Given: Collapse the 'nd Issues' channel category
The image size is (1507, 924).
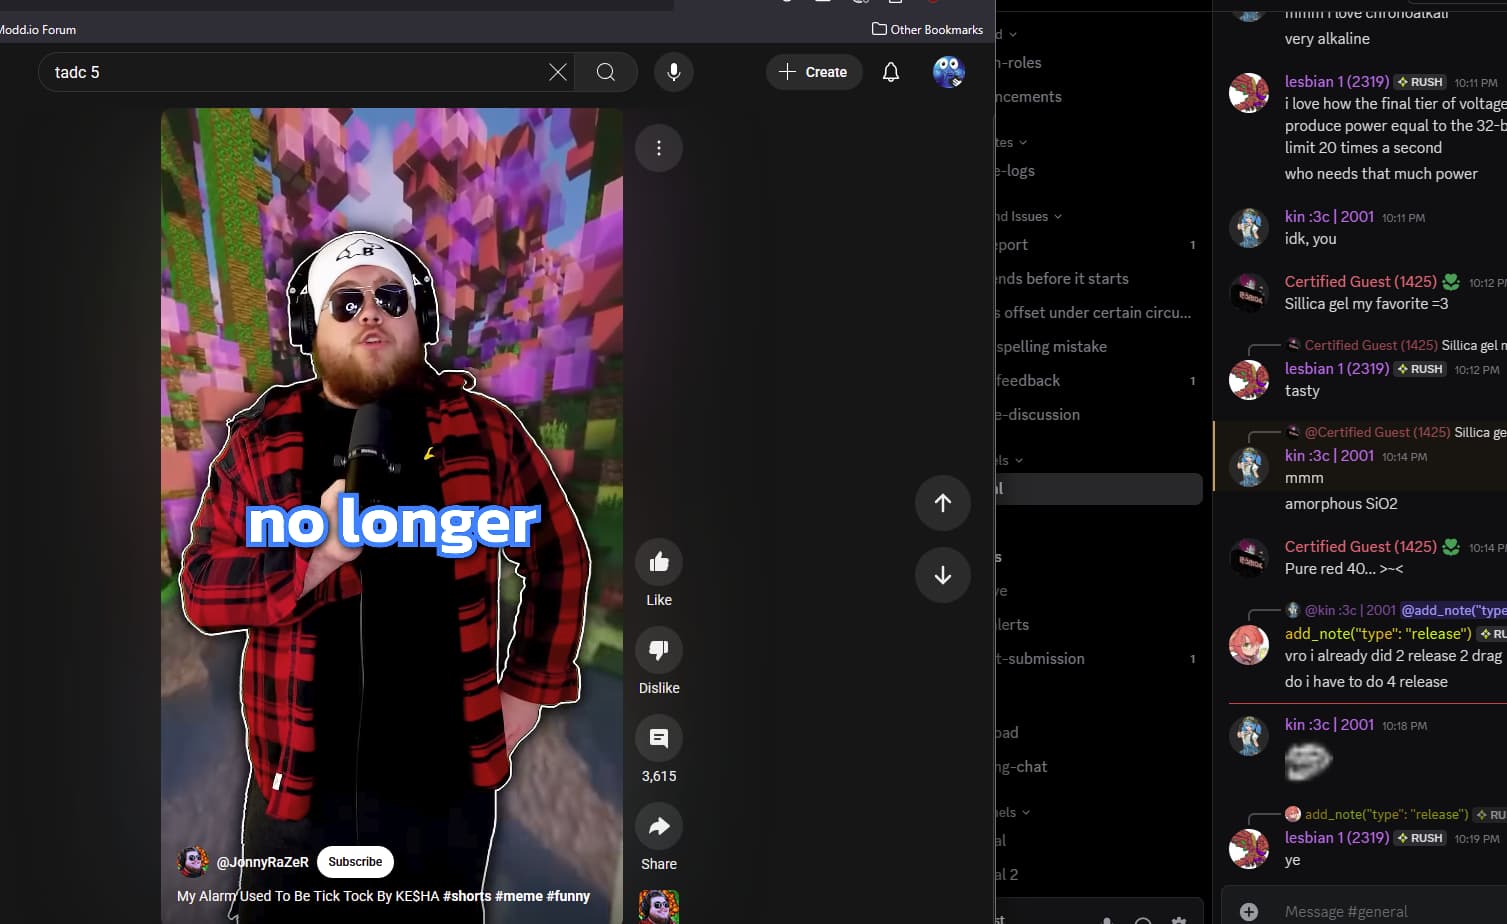Looking at the screenshot, I should pos(1028,216).
